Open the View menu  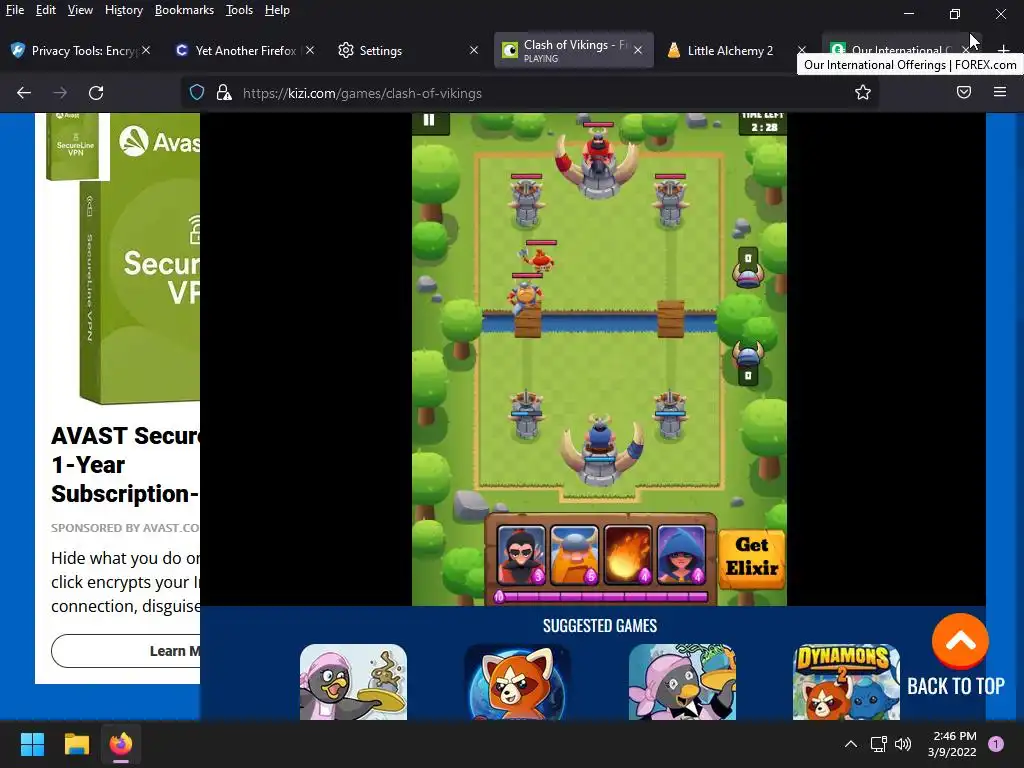click(80, 10)
